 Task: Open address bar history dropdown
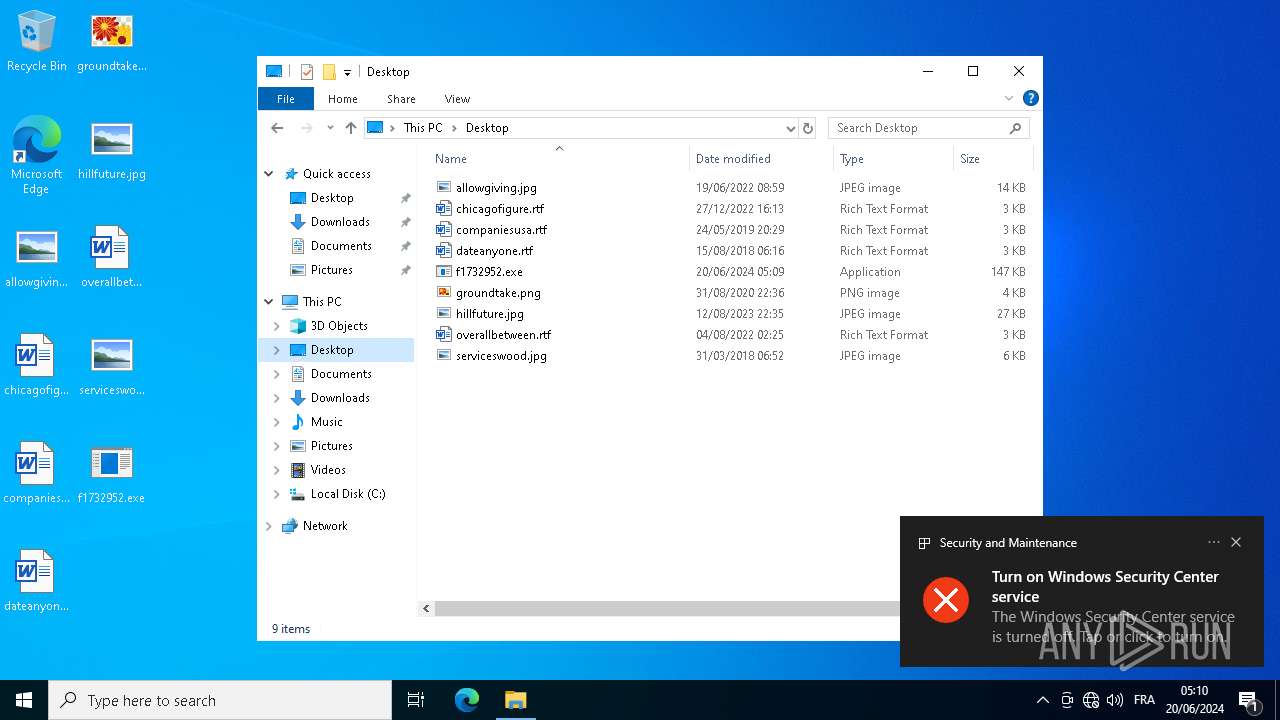(790, 128)
